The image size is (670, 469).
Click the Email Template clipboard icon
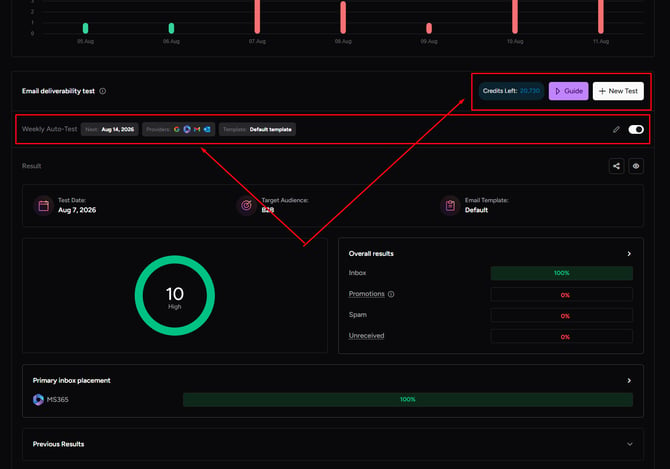450,205
